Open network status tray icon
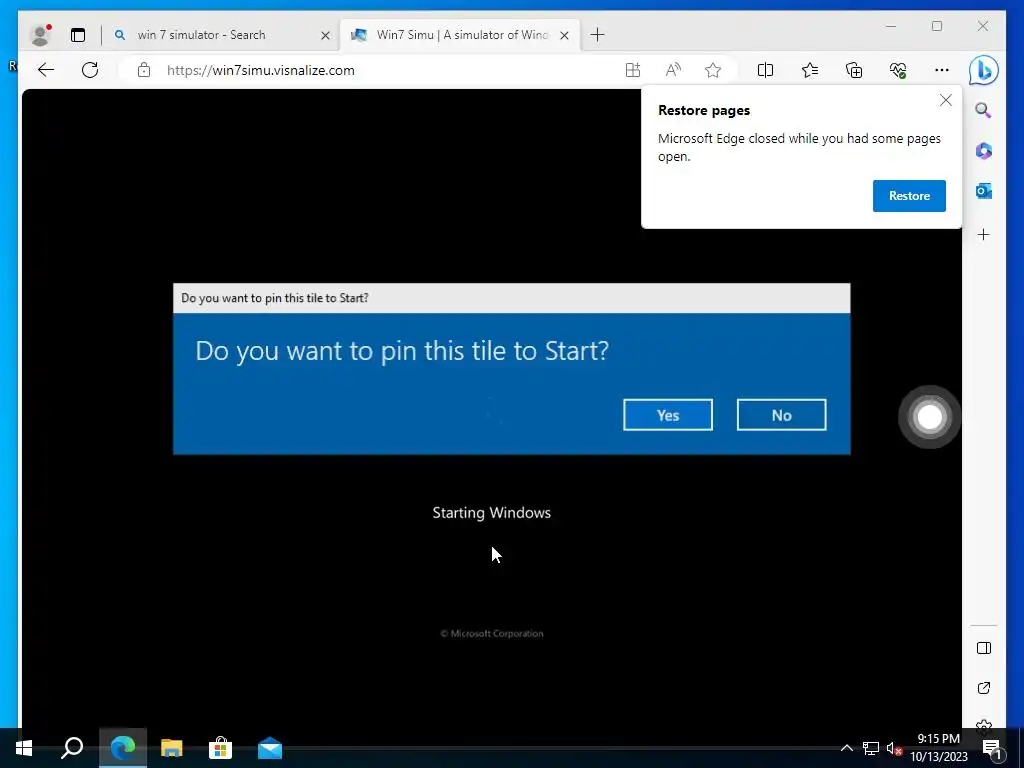 click(x=871, y=748)
